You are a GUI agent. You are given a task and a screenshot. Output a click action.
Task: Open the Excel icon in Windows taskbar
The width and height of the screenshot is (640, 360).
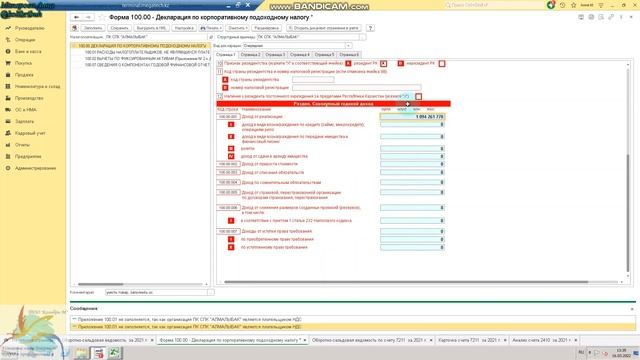tap(114, 353)
